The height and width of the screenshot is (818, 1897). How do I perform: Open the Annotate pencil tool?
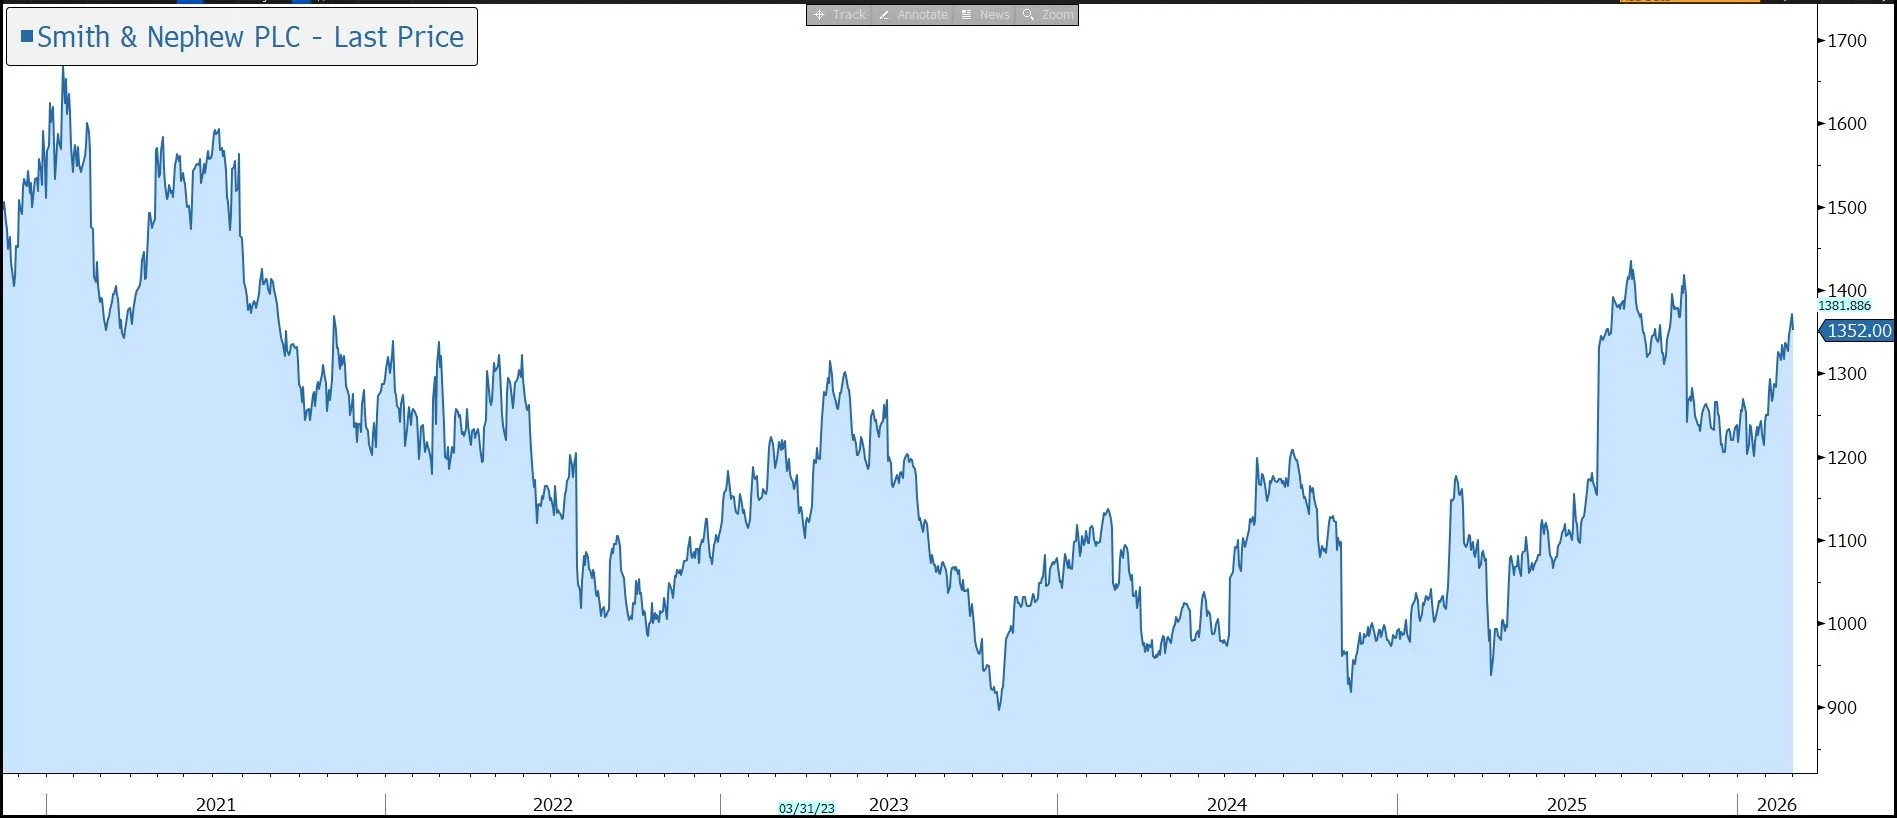(x=913, y=15)
